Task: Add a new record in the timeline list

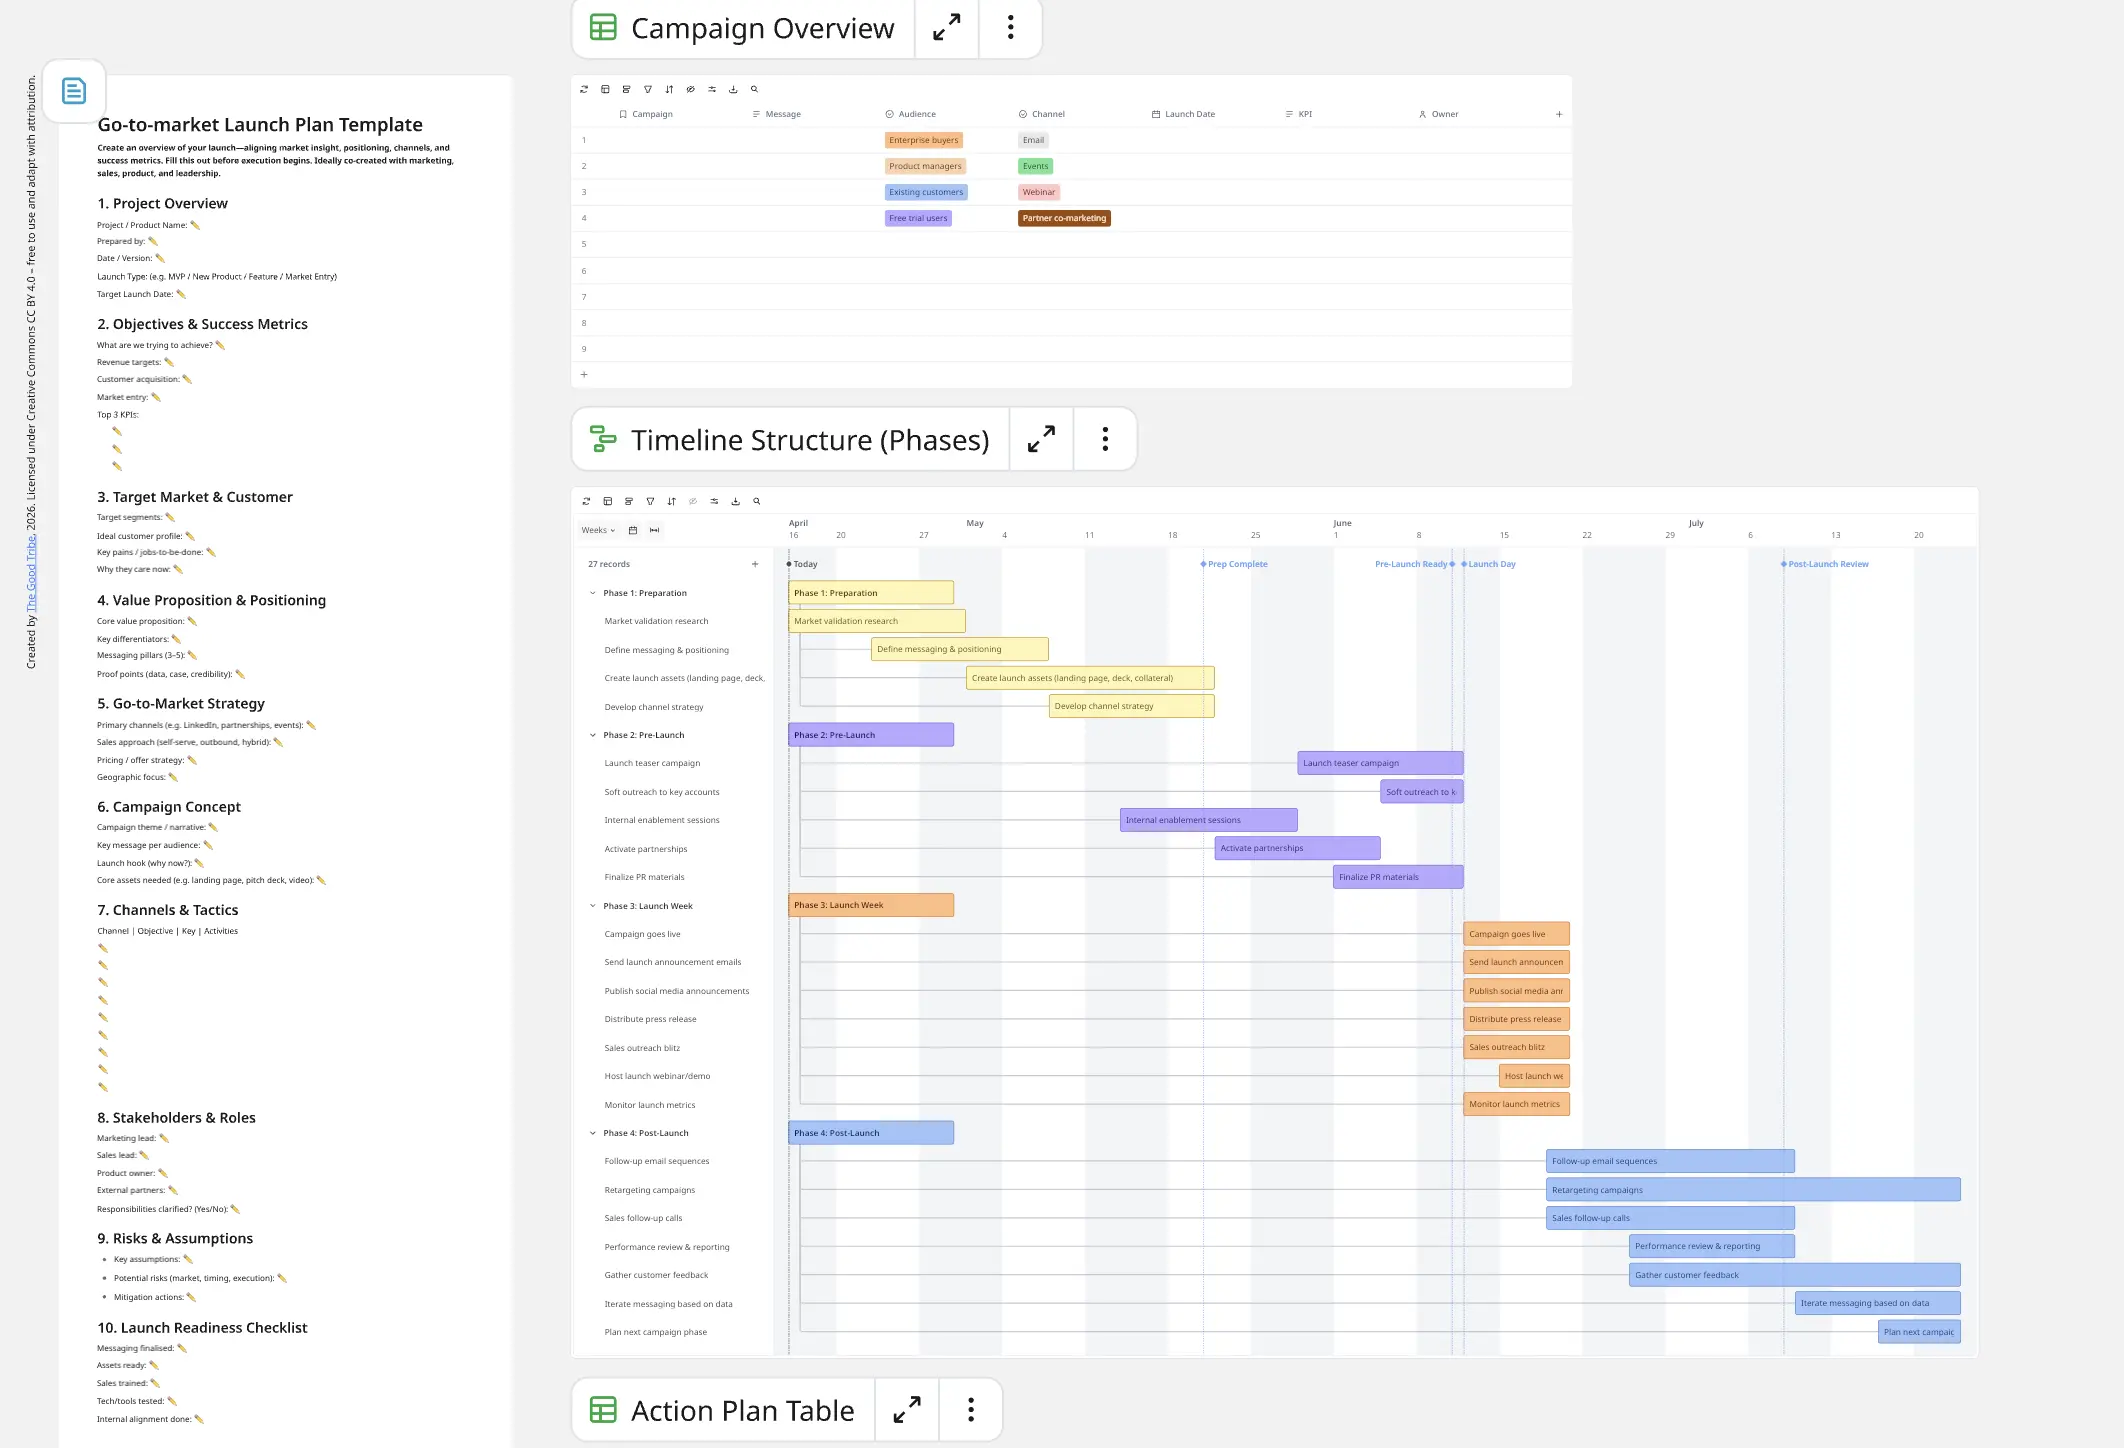Action: click(x=755, y=563)
